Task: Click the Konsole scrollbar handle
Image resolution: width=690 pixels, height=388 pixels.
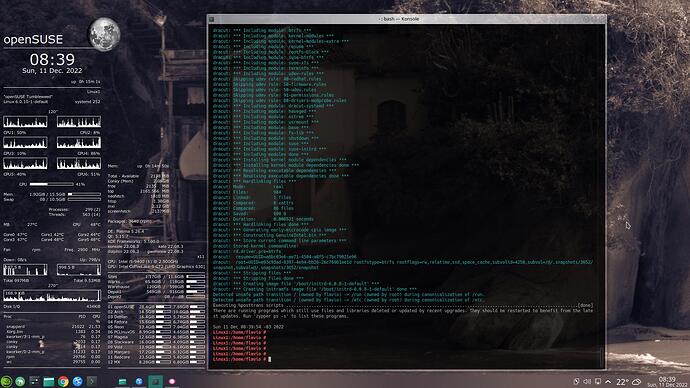Action: 602,356
